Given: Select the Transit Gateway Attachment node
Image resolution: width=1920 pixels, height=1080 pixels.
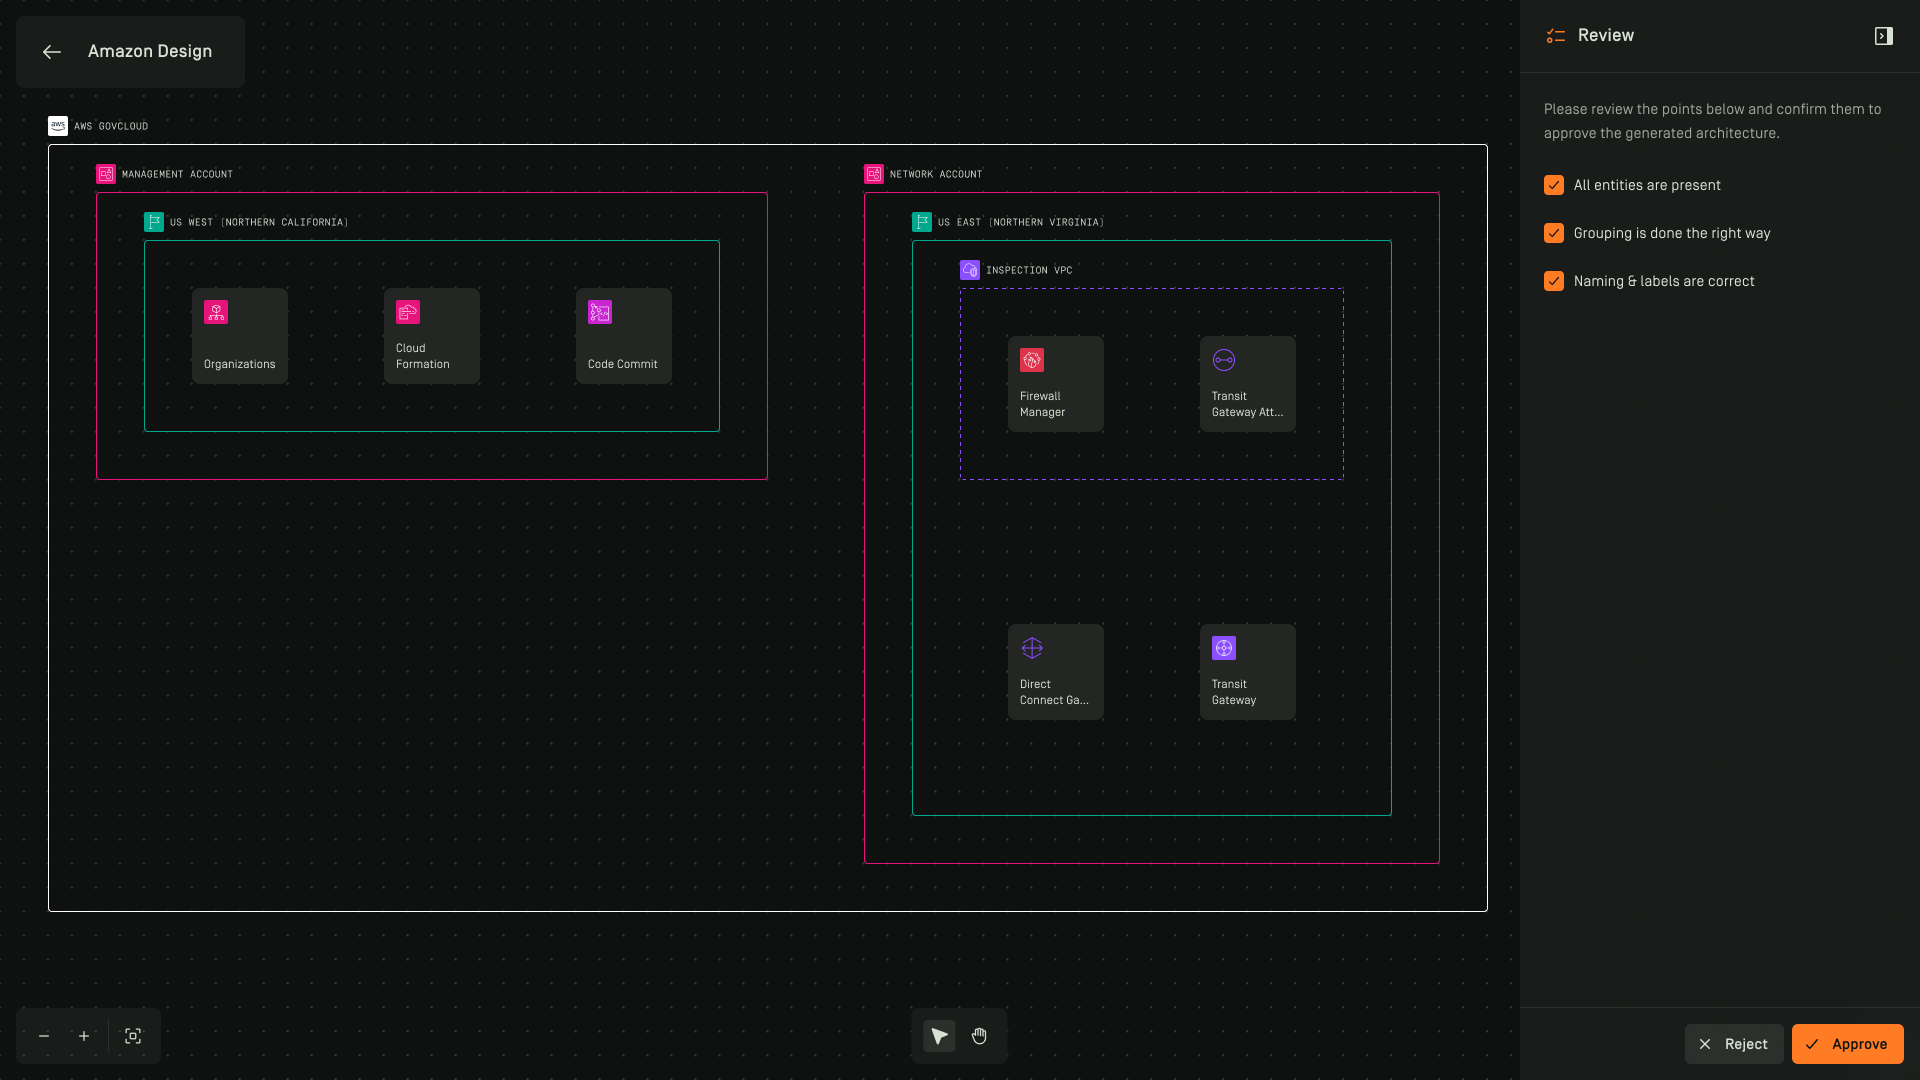Looking at the screenshot, I should (x=1248, y=384).
